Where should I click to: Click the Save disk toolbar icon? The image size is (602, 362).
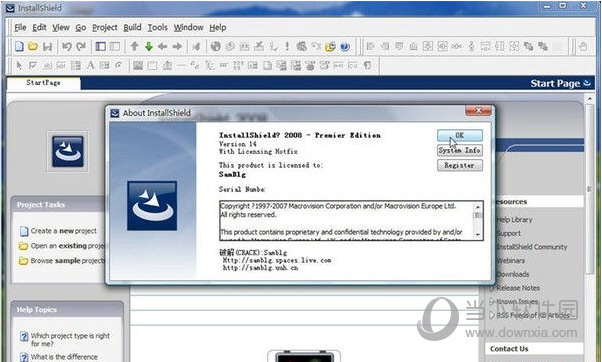(x=47, y=47)
